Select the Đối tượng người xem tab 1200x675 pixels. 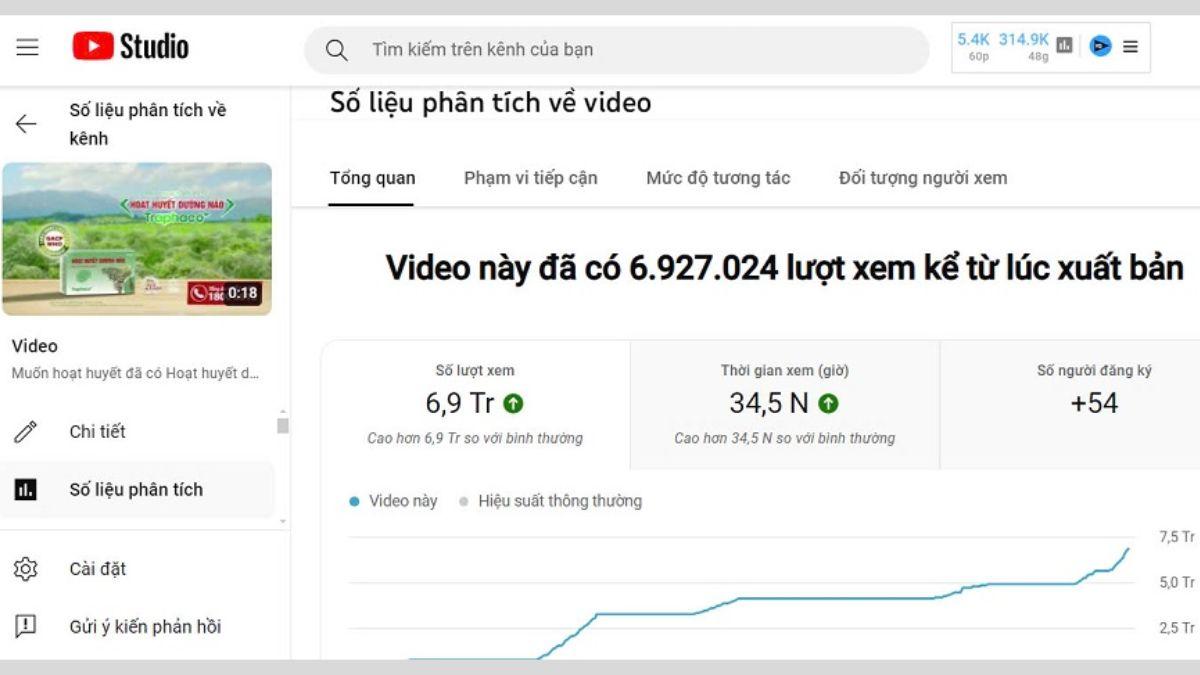point(923,178)
